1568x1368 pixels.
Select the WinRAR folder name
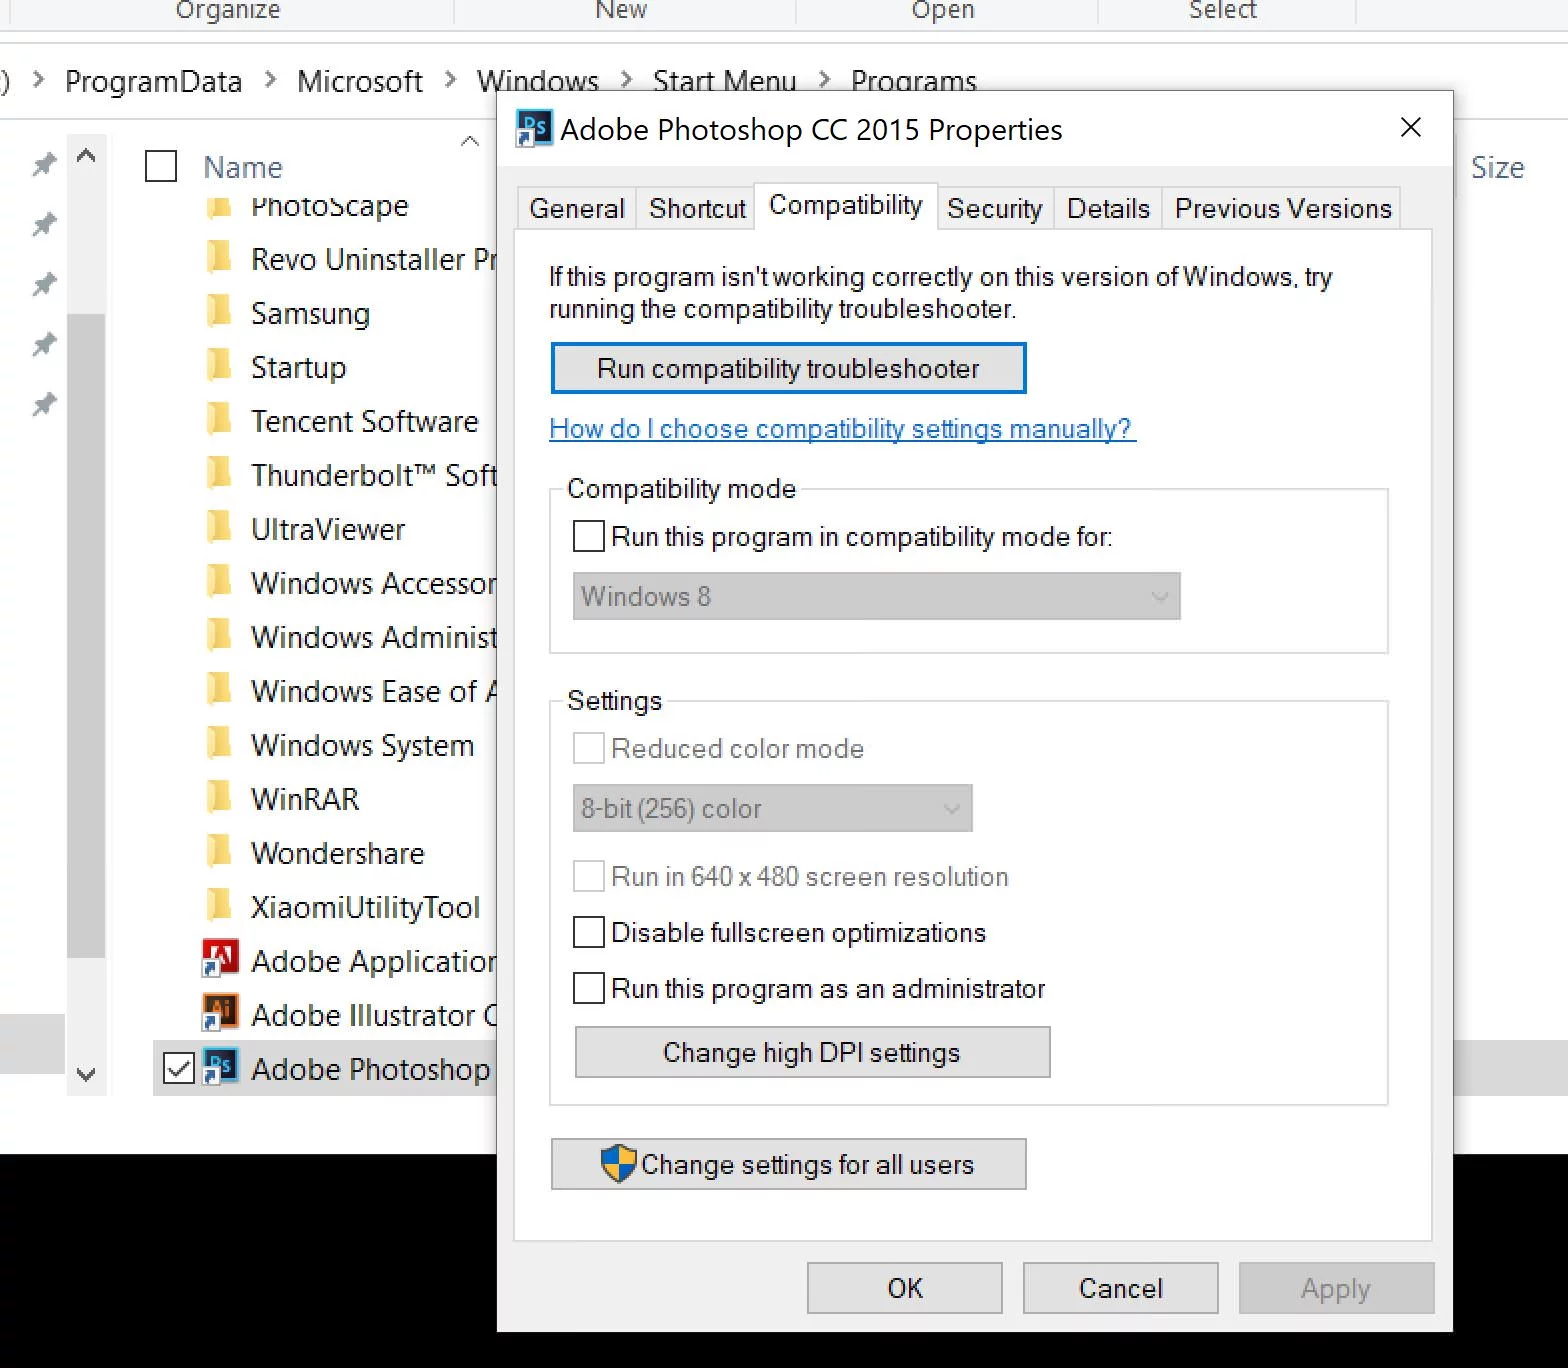coord(305,799)
